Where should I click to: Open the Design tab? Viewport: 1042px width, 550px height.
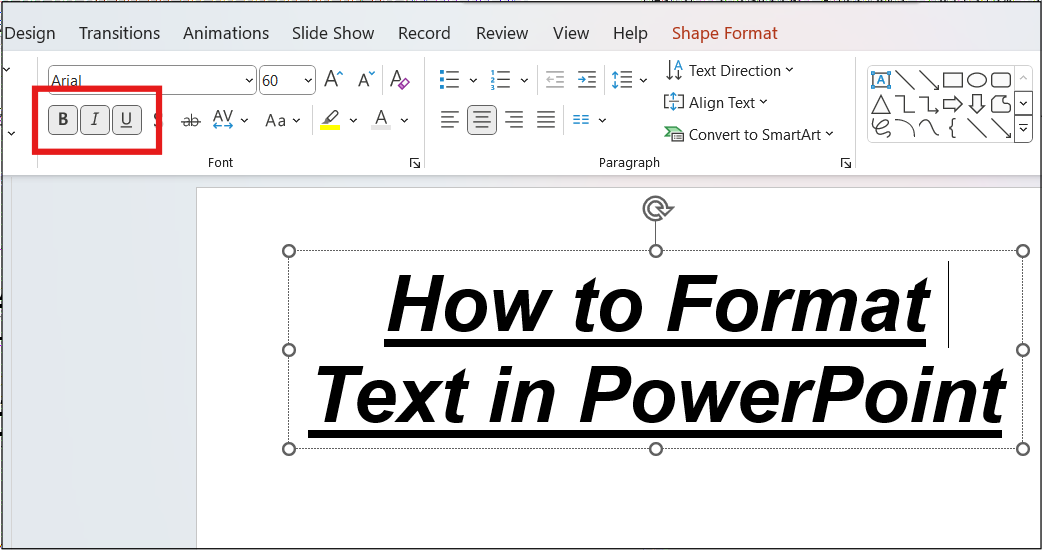(30, 33)
